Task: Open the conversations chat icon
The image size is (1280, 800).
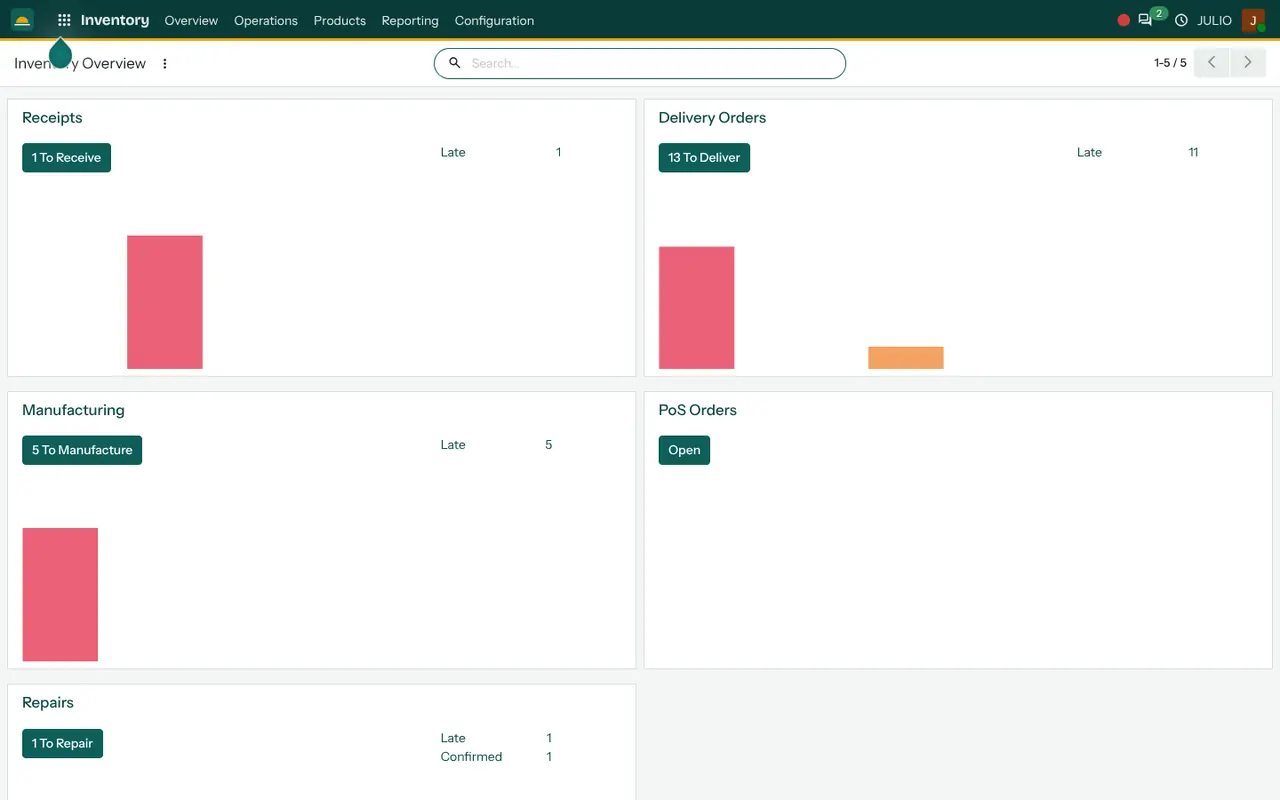Action: coord(1145,20)
